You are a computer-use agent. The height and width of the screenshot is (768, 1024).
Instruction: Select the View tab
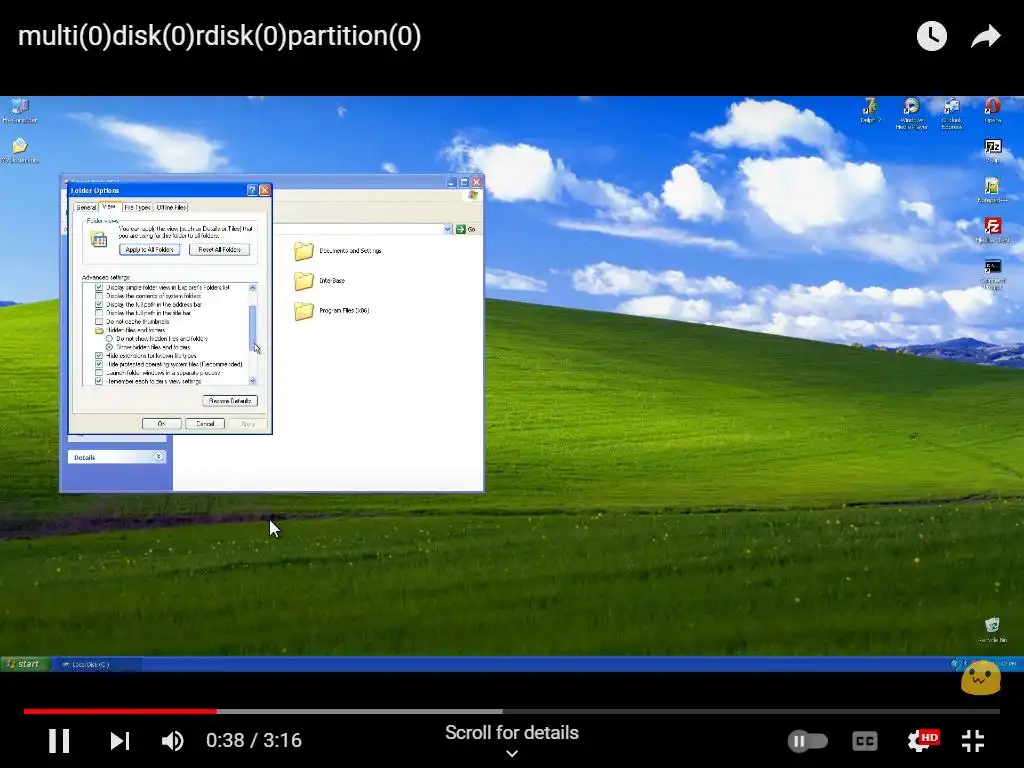point(109,206)
